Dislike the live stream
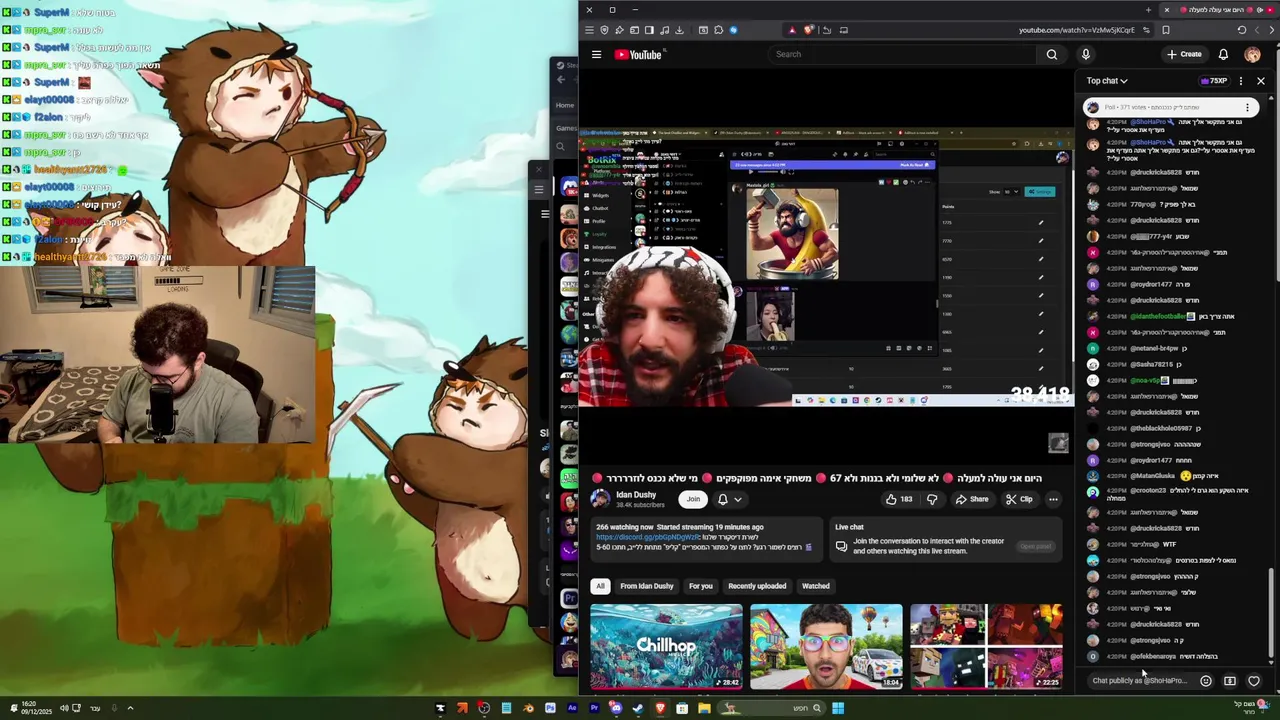1280x720 pixels. click(932, 499)
